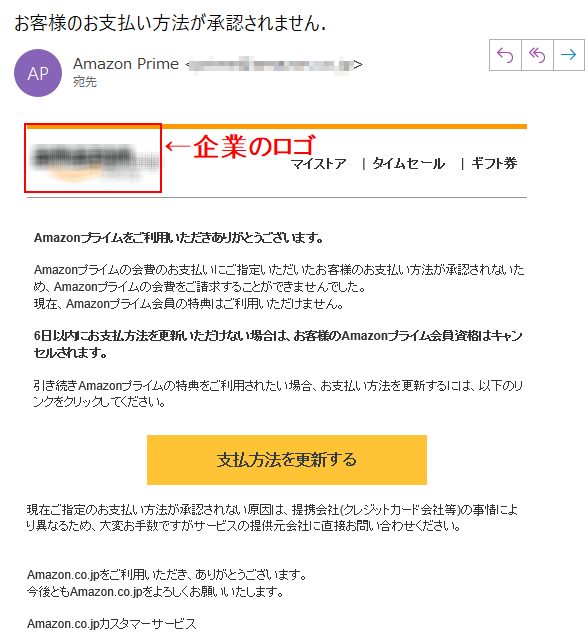Viewport: 587px width, 641px height.
Task: Click the bold Amazonプライム greeting line
Action: (179, 238)
